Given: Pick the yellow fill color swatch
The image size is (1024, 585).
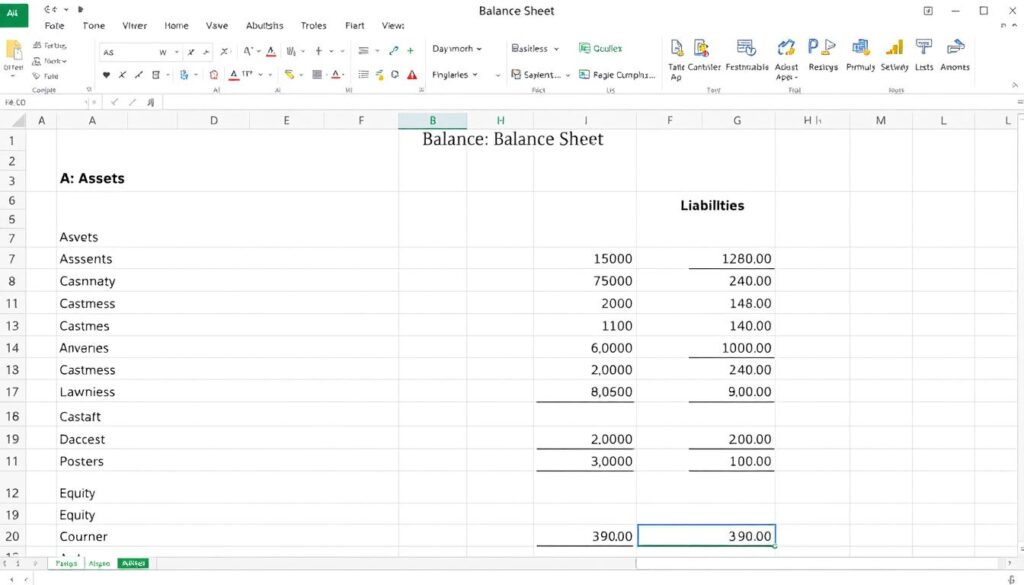Looking at the screenshot, I should 290,74.
